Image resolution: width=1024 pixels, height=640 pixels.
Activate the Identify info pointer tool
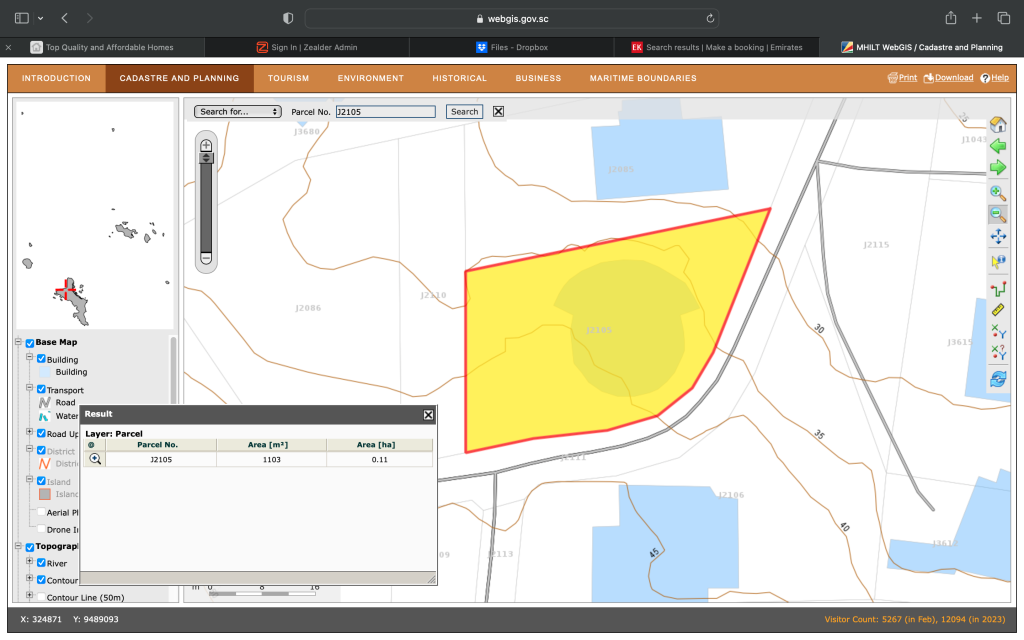click(997, 261)
